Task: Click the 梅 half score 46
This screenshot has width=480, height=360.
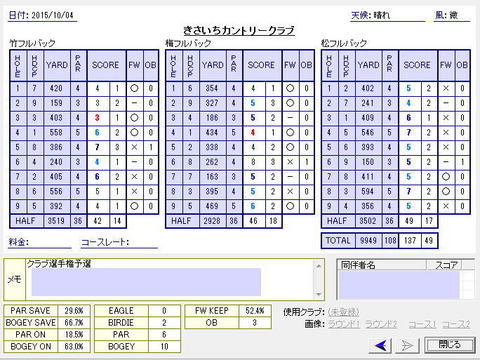Action: (253, 221)
